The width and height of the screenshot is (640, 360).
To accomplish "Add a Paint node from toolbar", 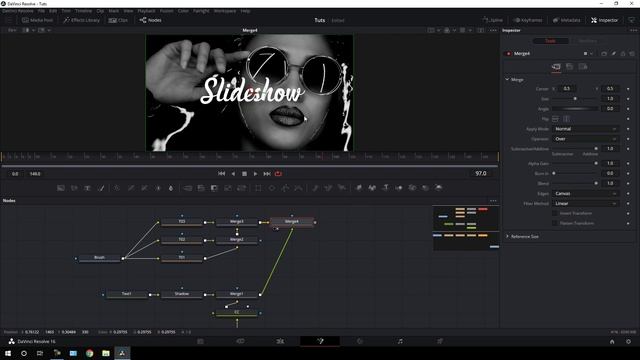I will click(101, 188).
